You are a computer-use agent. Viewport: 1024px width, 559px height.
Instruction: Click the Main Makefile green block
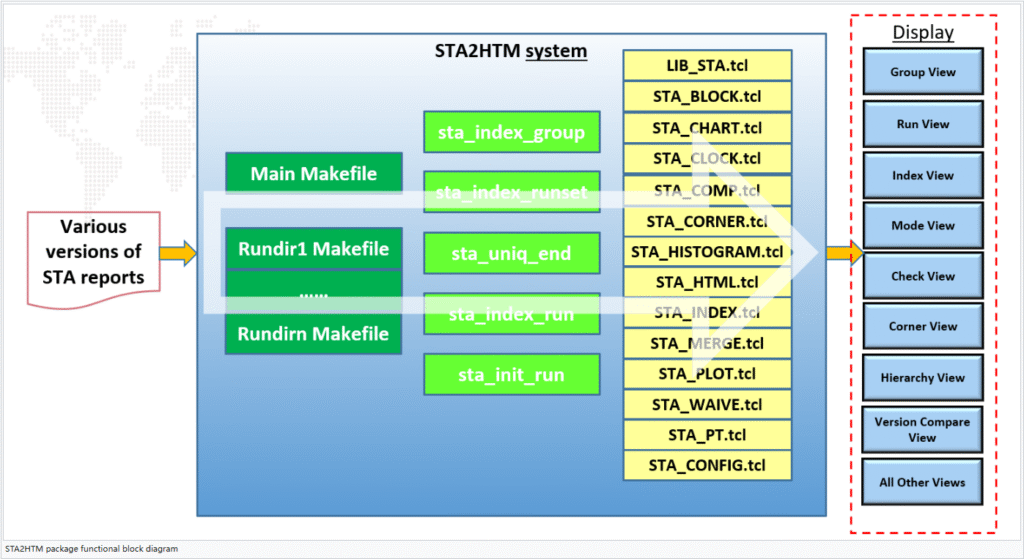tap(313, 173)
